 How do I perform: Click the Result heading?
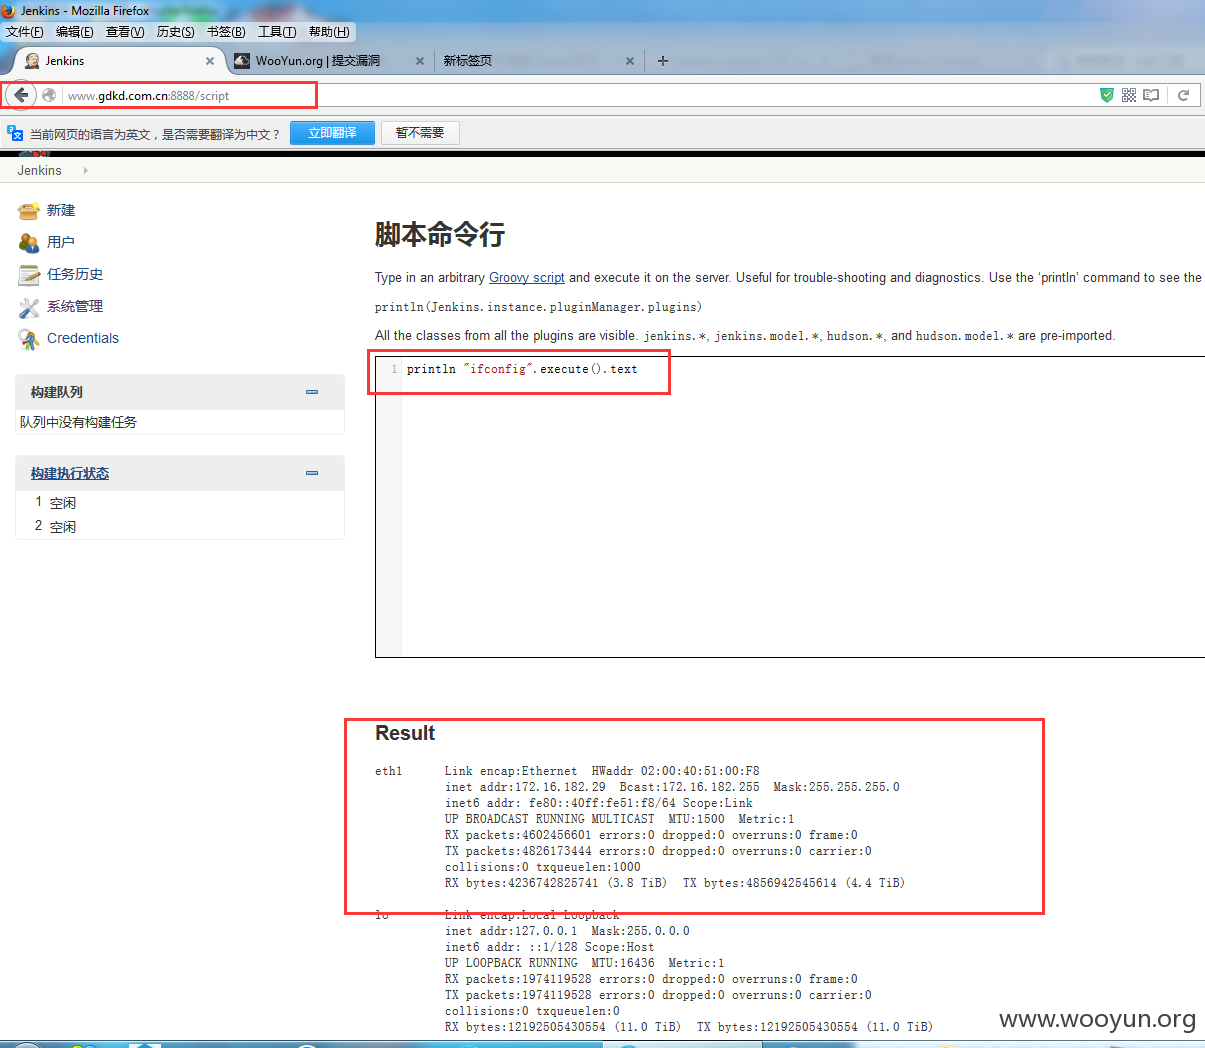click(x=405, y=733)
